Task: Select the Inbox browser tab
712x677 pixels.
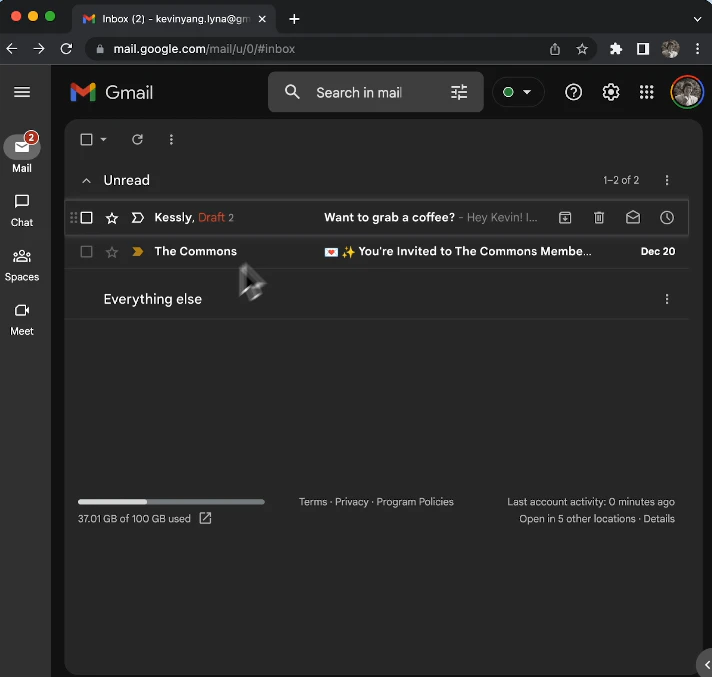Action: 173,19
